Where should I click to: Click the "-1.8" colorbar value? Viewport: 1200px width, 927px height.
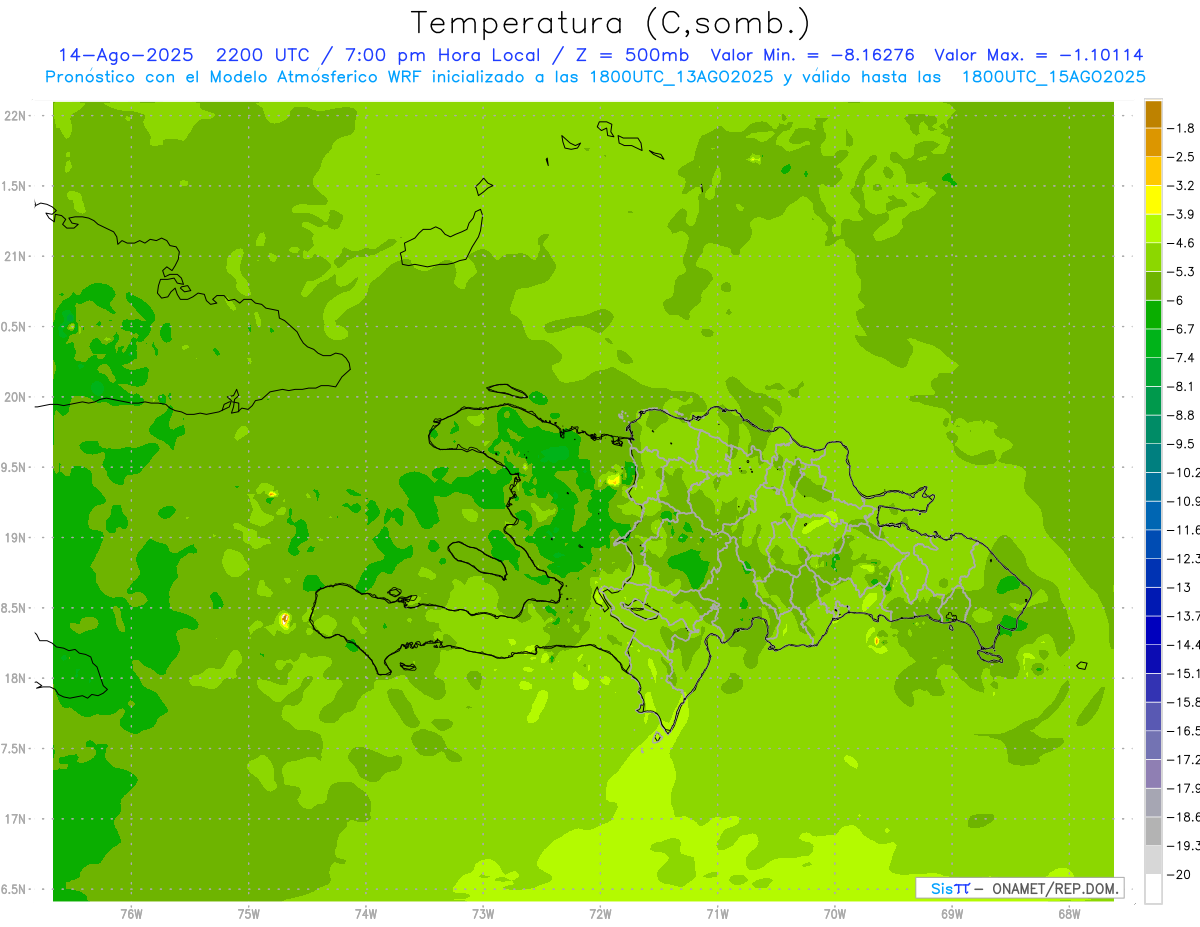tap(1181, 128)
